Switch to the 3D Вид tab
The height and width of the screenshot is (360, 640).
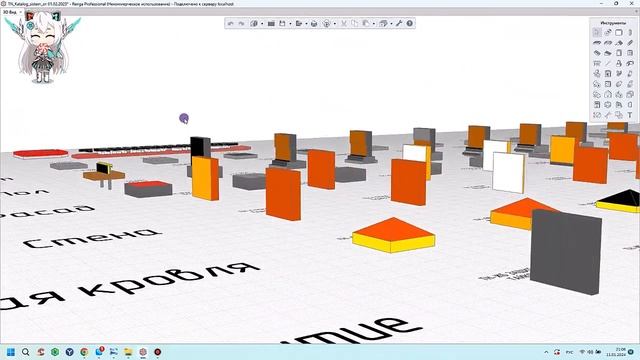(9, 12)
